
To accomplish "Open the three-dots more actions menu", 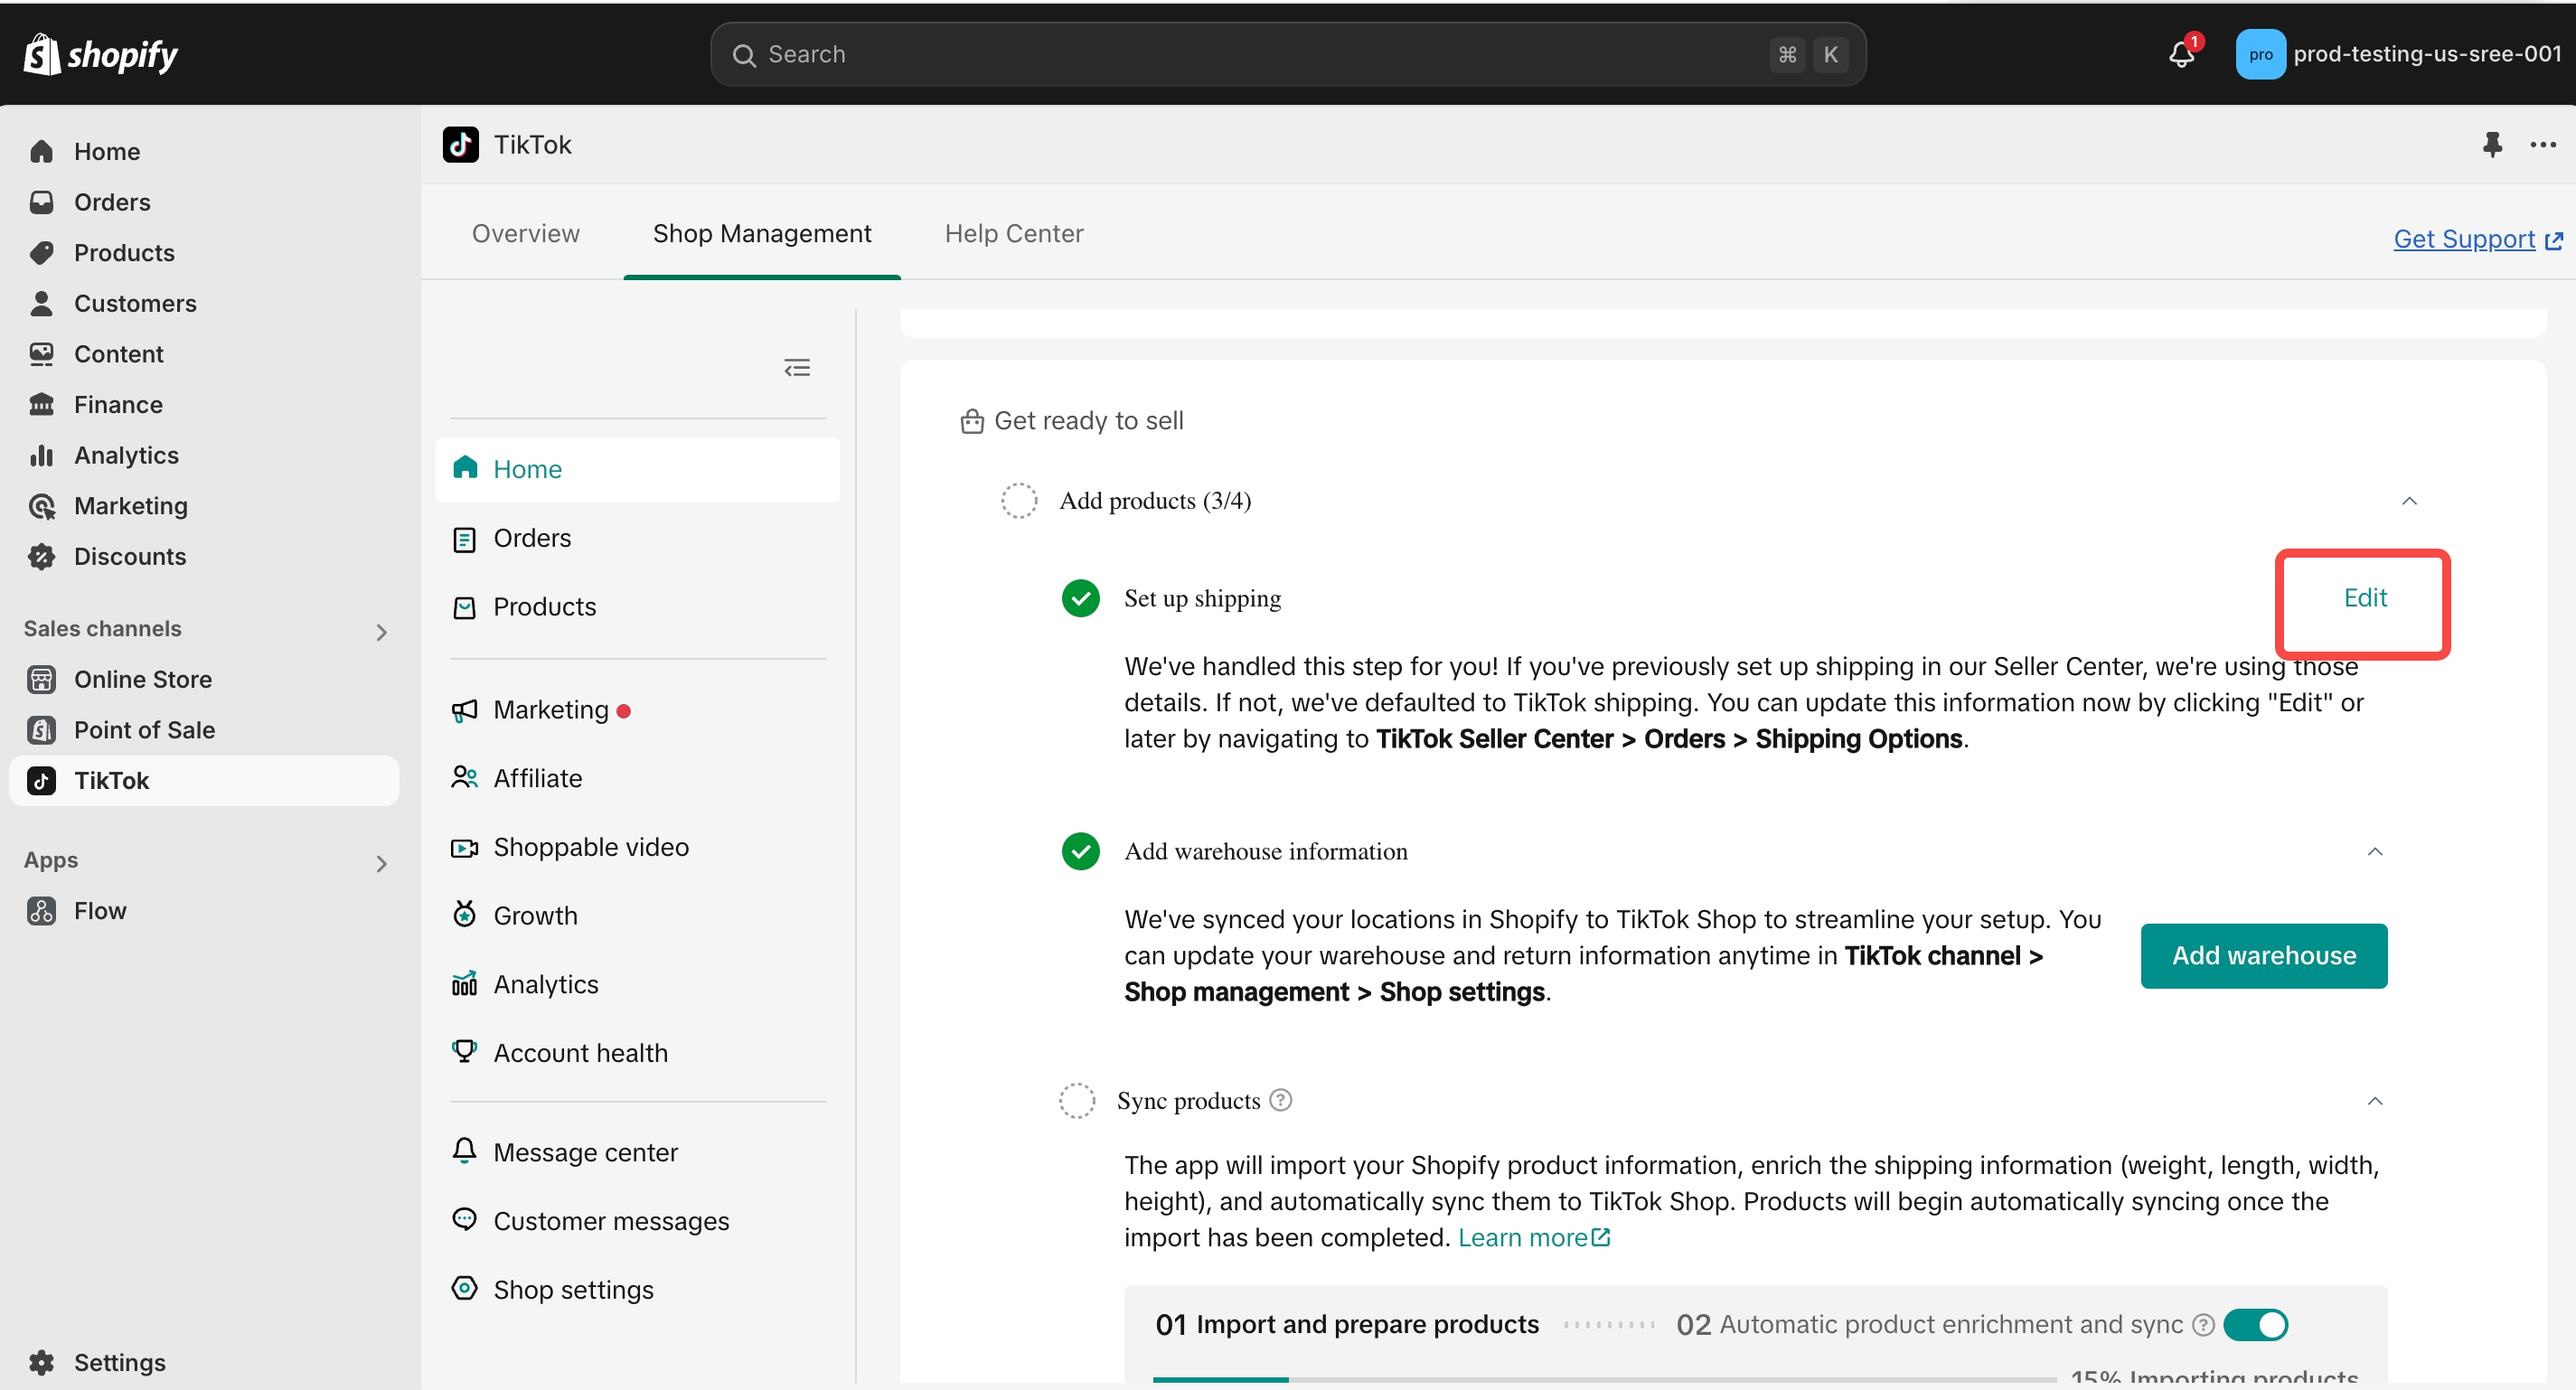I will (x=2543, y=145).
